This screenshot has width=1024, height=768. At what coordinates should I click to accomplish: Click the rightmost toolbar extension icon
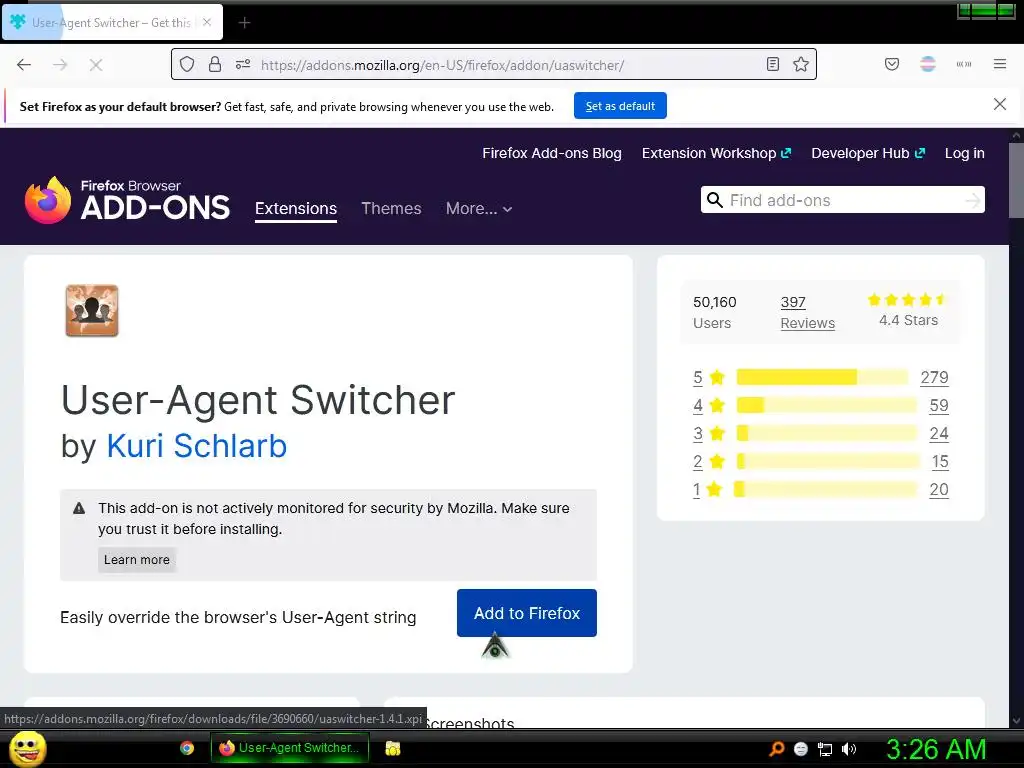pos(964,64)
